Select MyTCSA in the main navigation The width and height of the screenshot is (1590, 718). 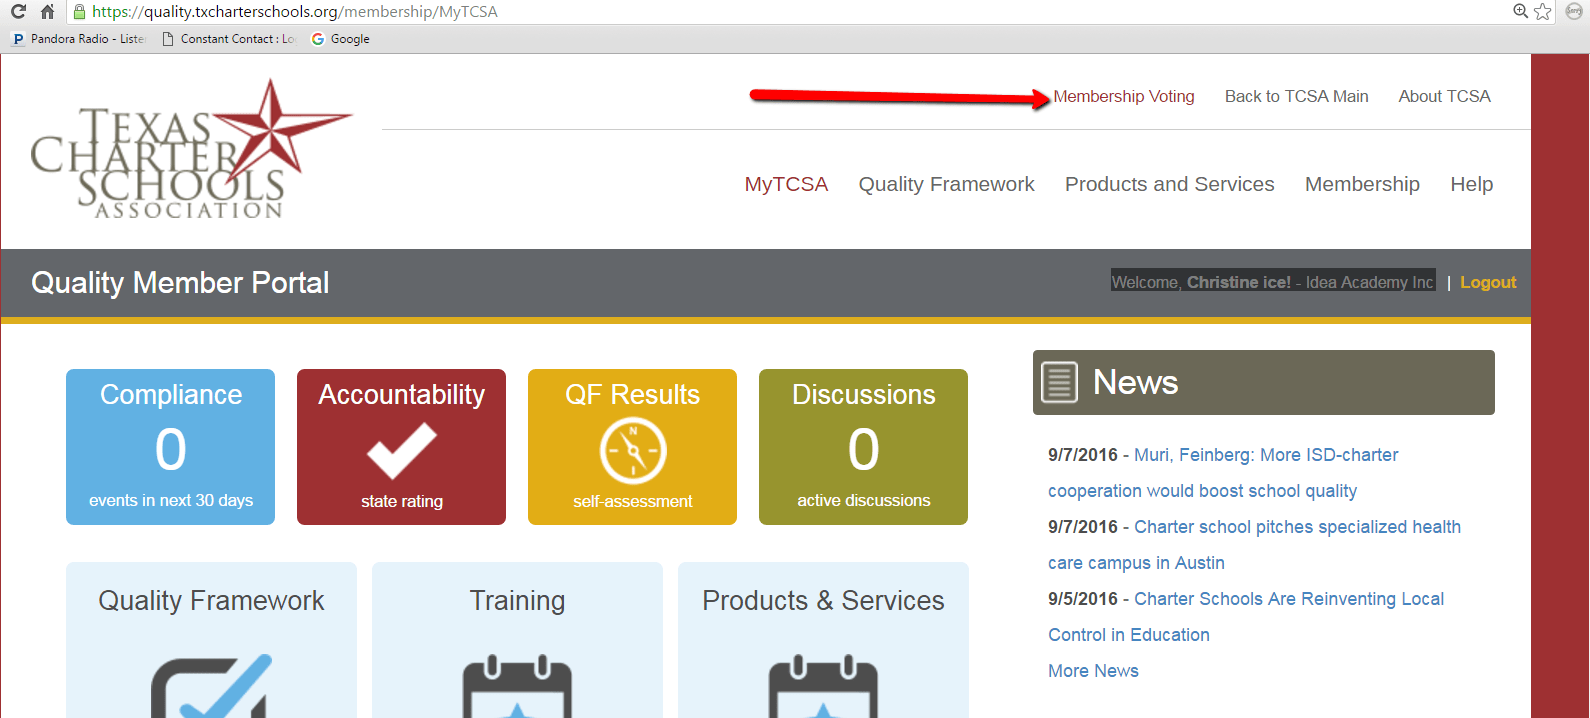tap(786, 184)
